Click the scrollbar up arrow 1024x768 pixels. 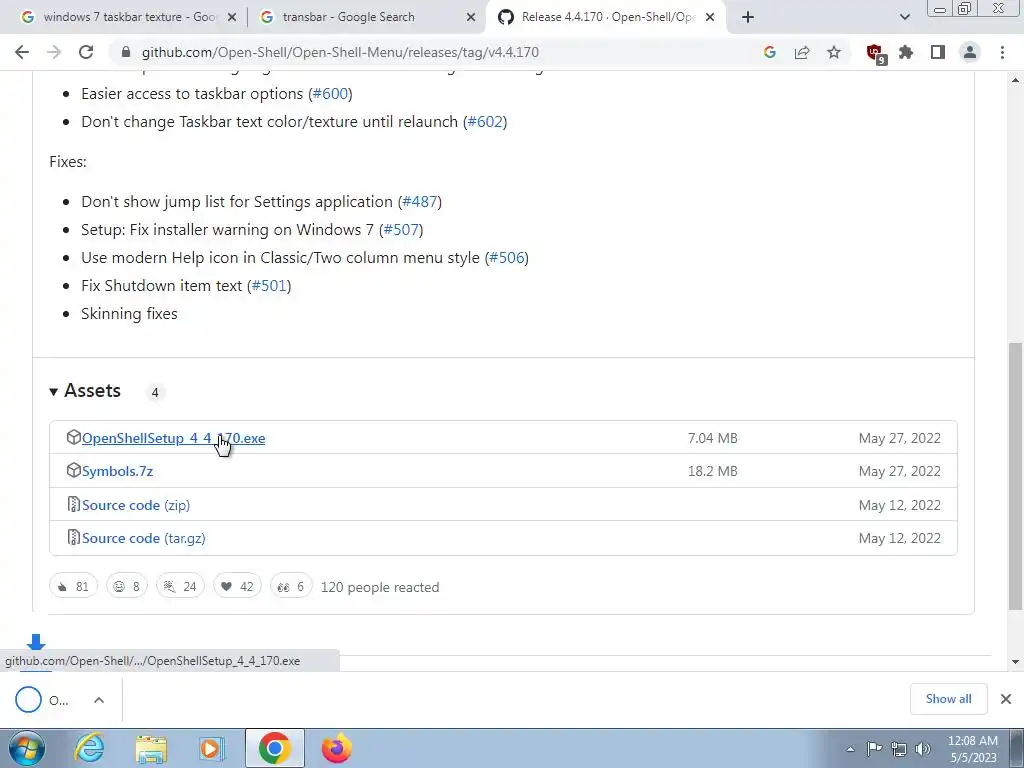tap(1015, 80)
